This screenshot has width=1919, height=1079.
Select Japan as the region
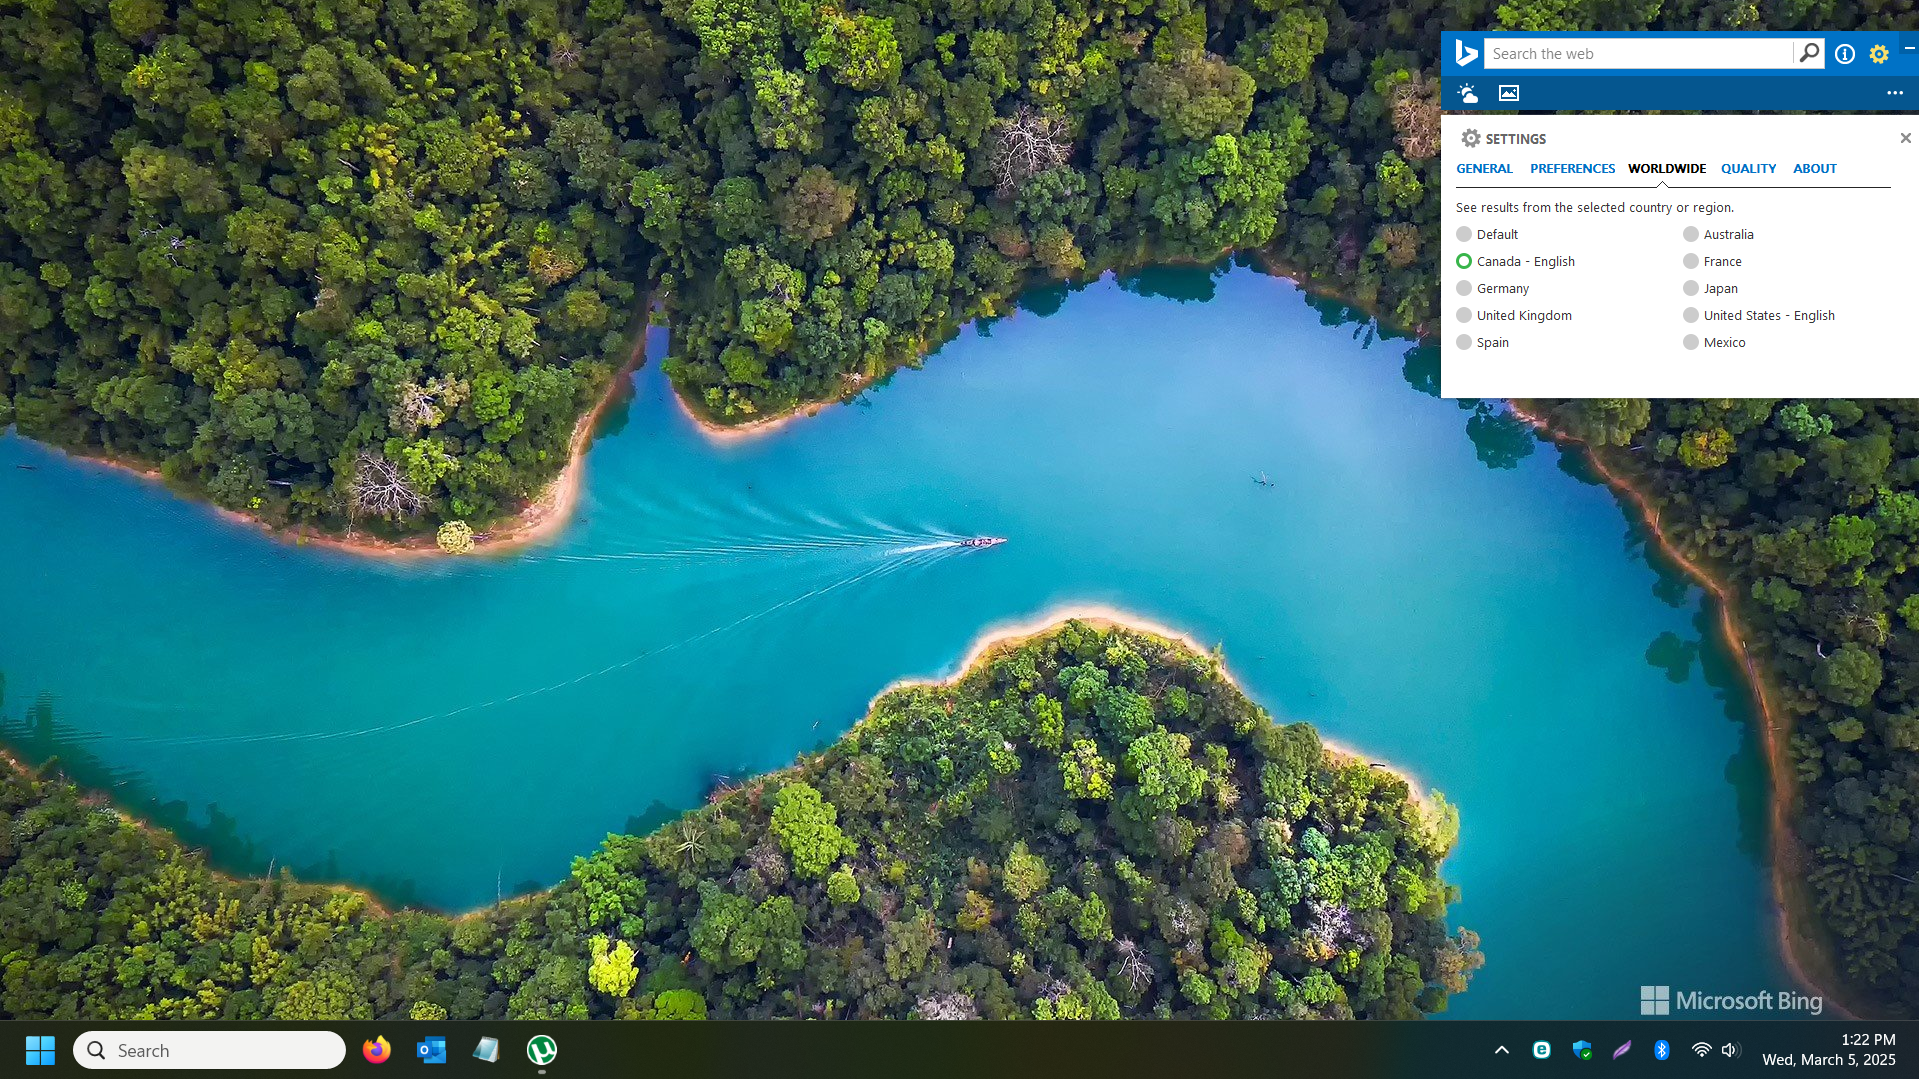[x=1691, y=288]
